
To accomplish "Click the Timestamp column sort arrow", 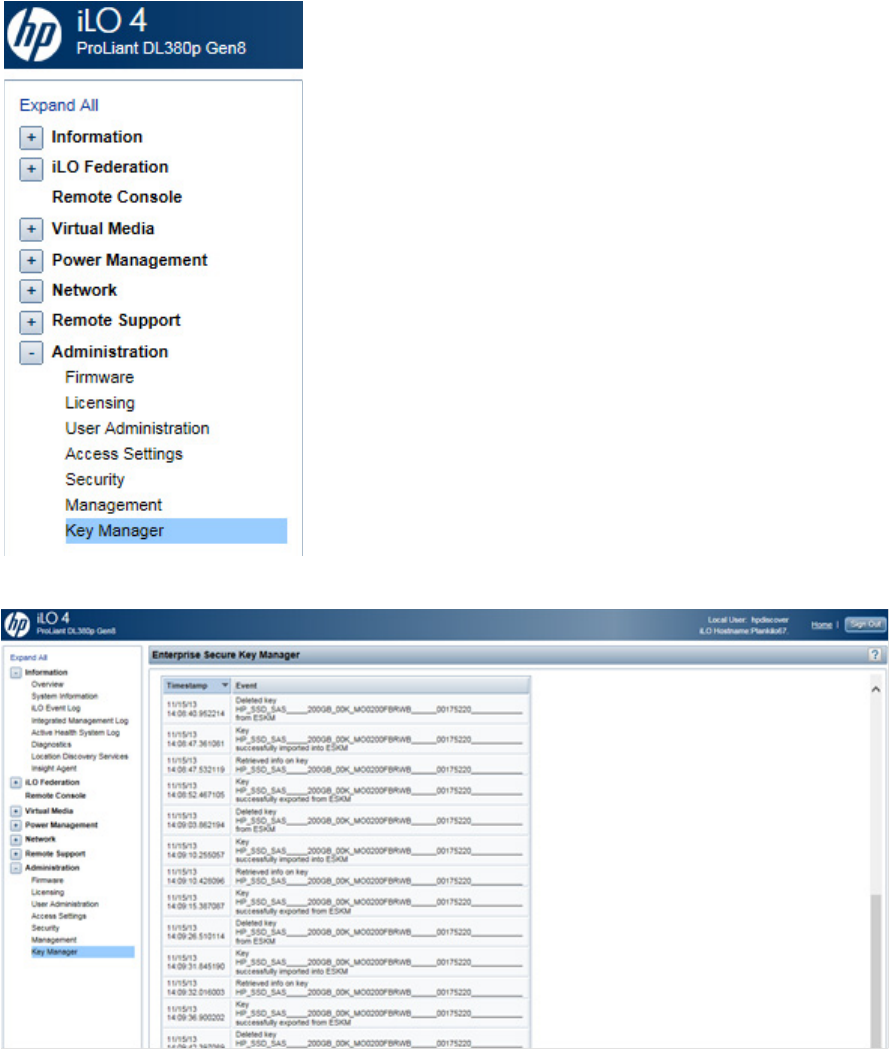I will click(x=225, y=685).
